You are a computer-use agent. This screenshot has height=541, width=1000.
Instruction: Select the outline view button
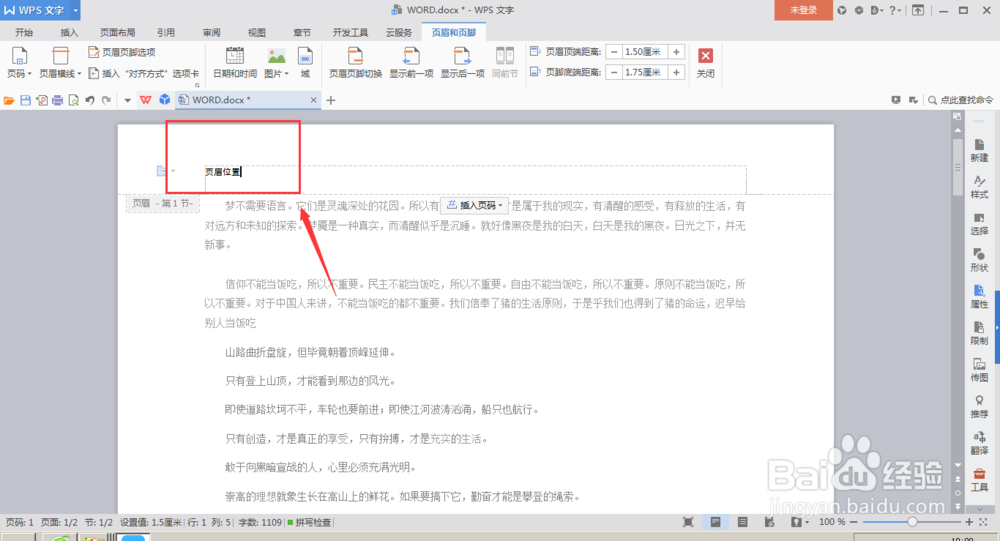click(742, 522)
